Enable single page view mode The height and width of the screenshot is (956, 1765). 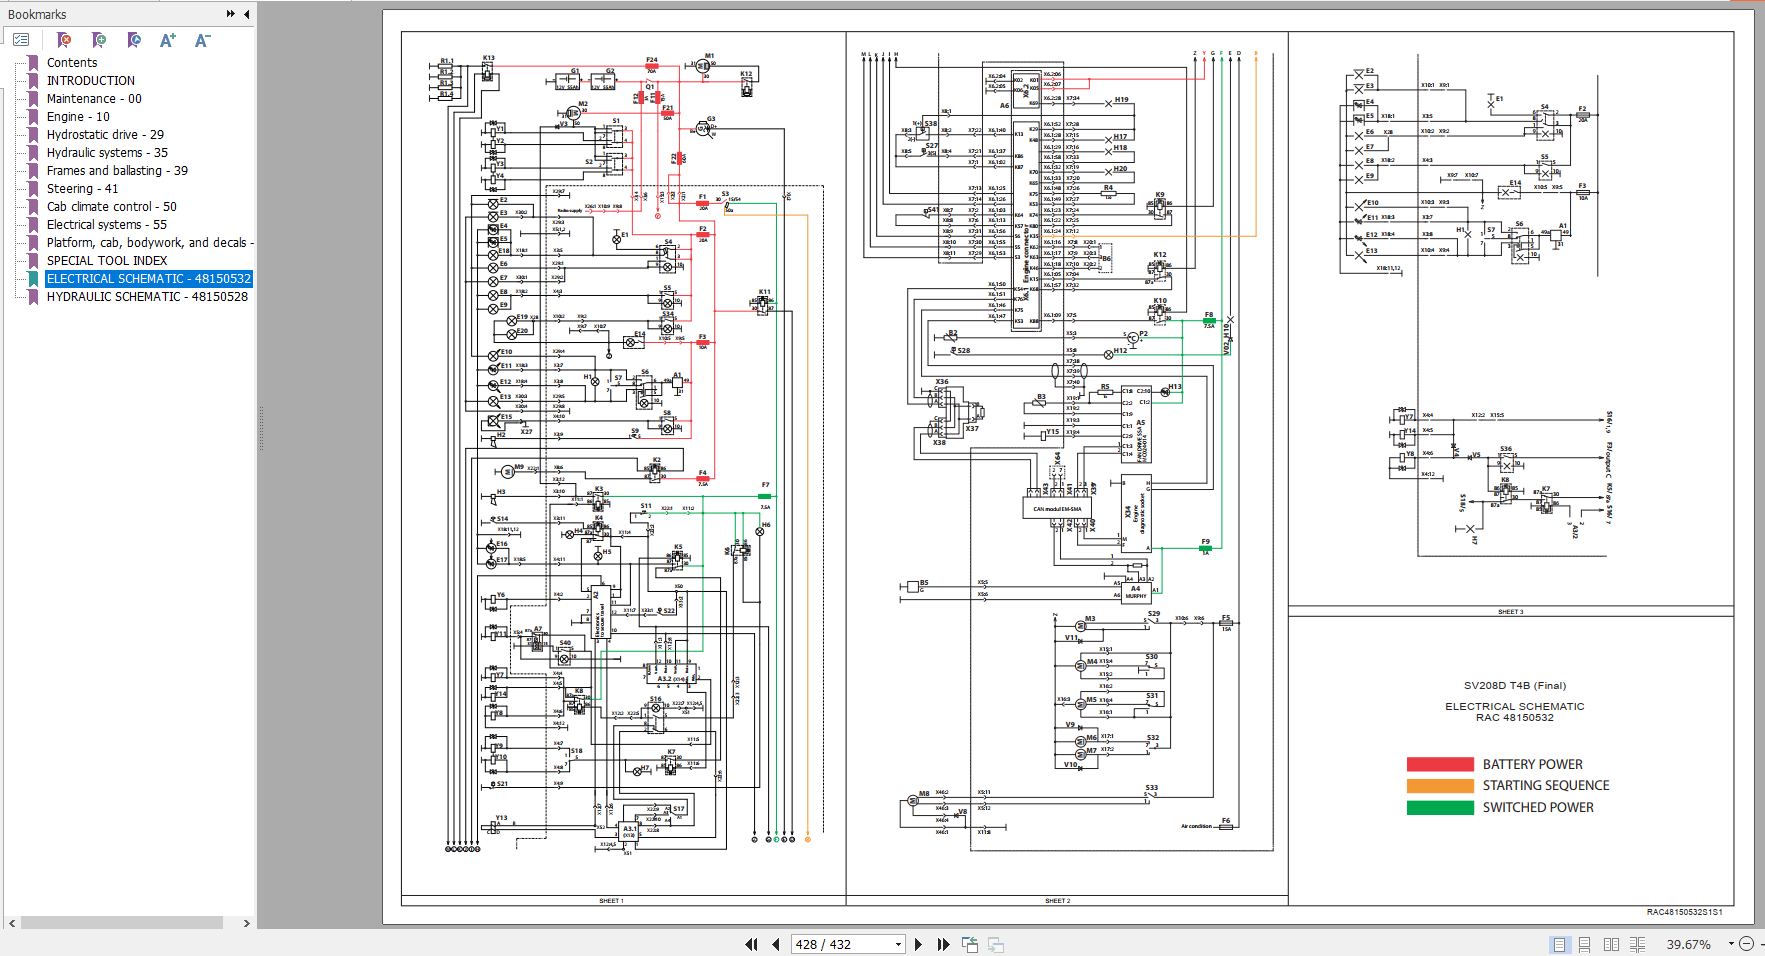(x=1558, y=944)
